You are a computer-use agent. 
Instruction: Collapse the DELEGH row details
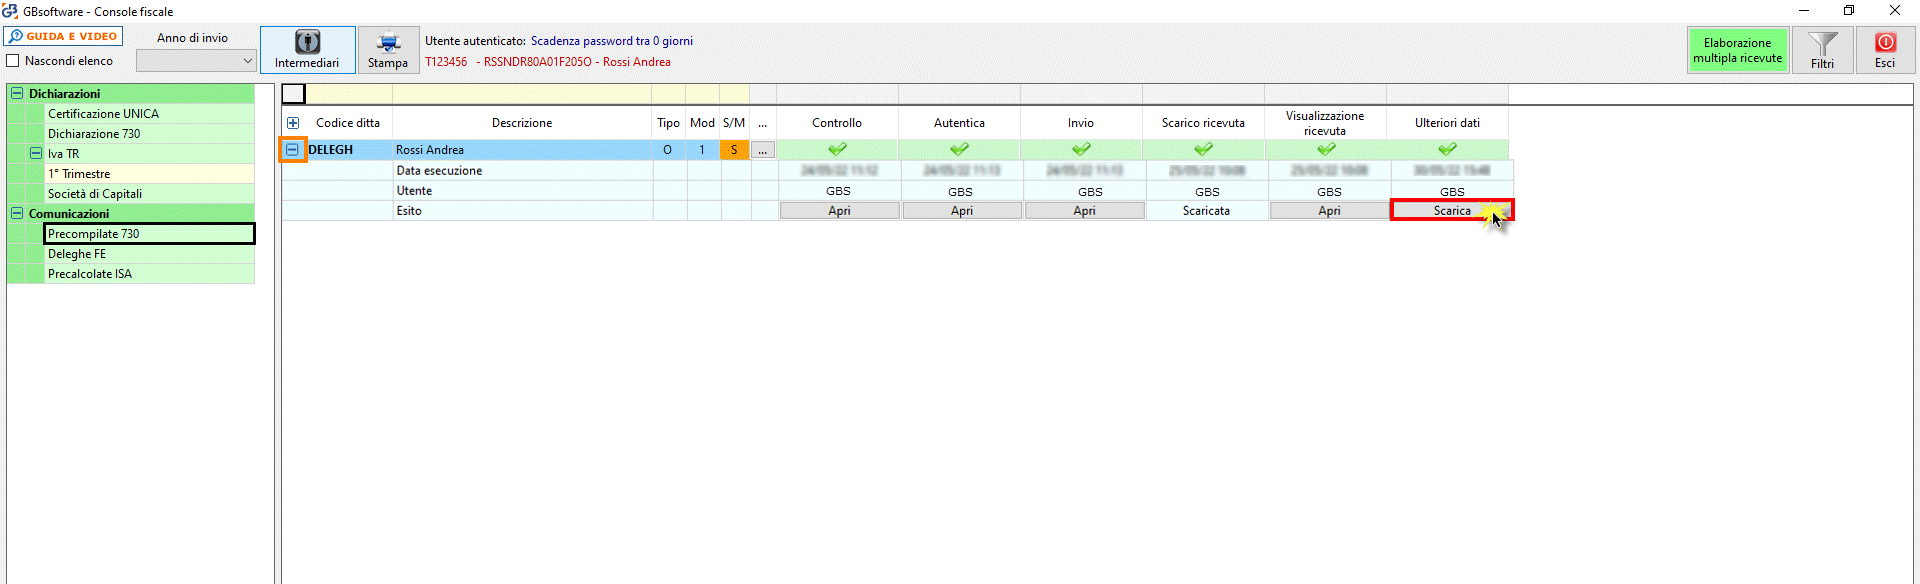pos(292,149)
